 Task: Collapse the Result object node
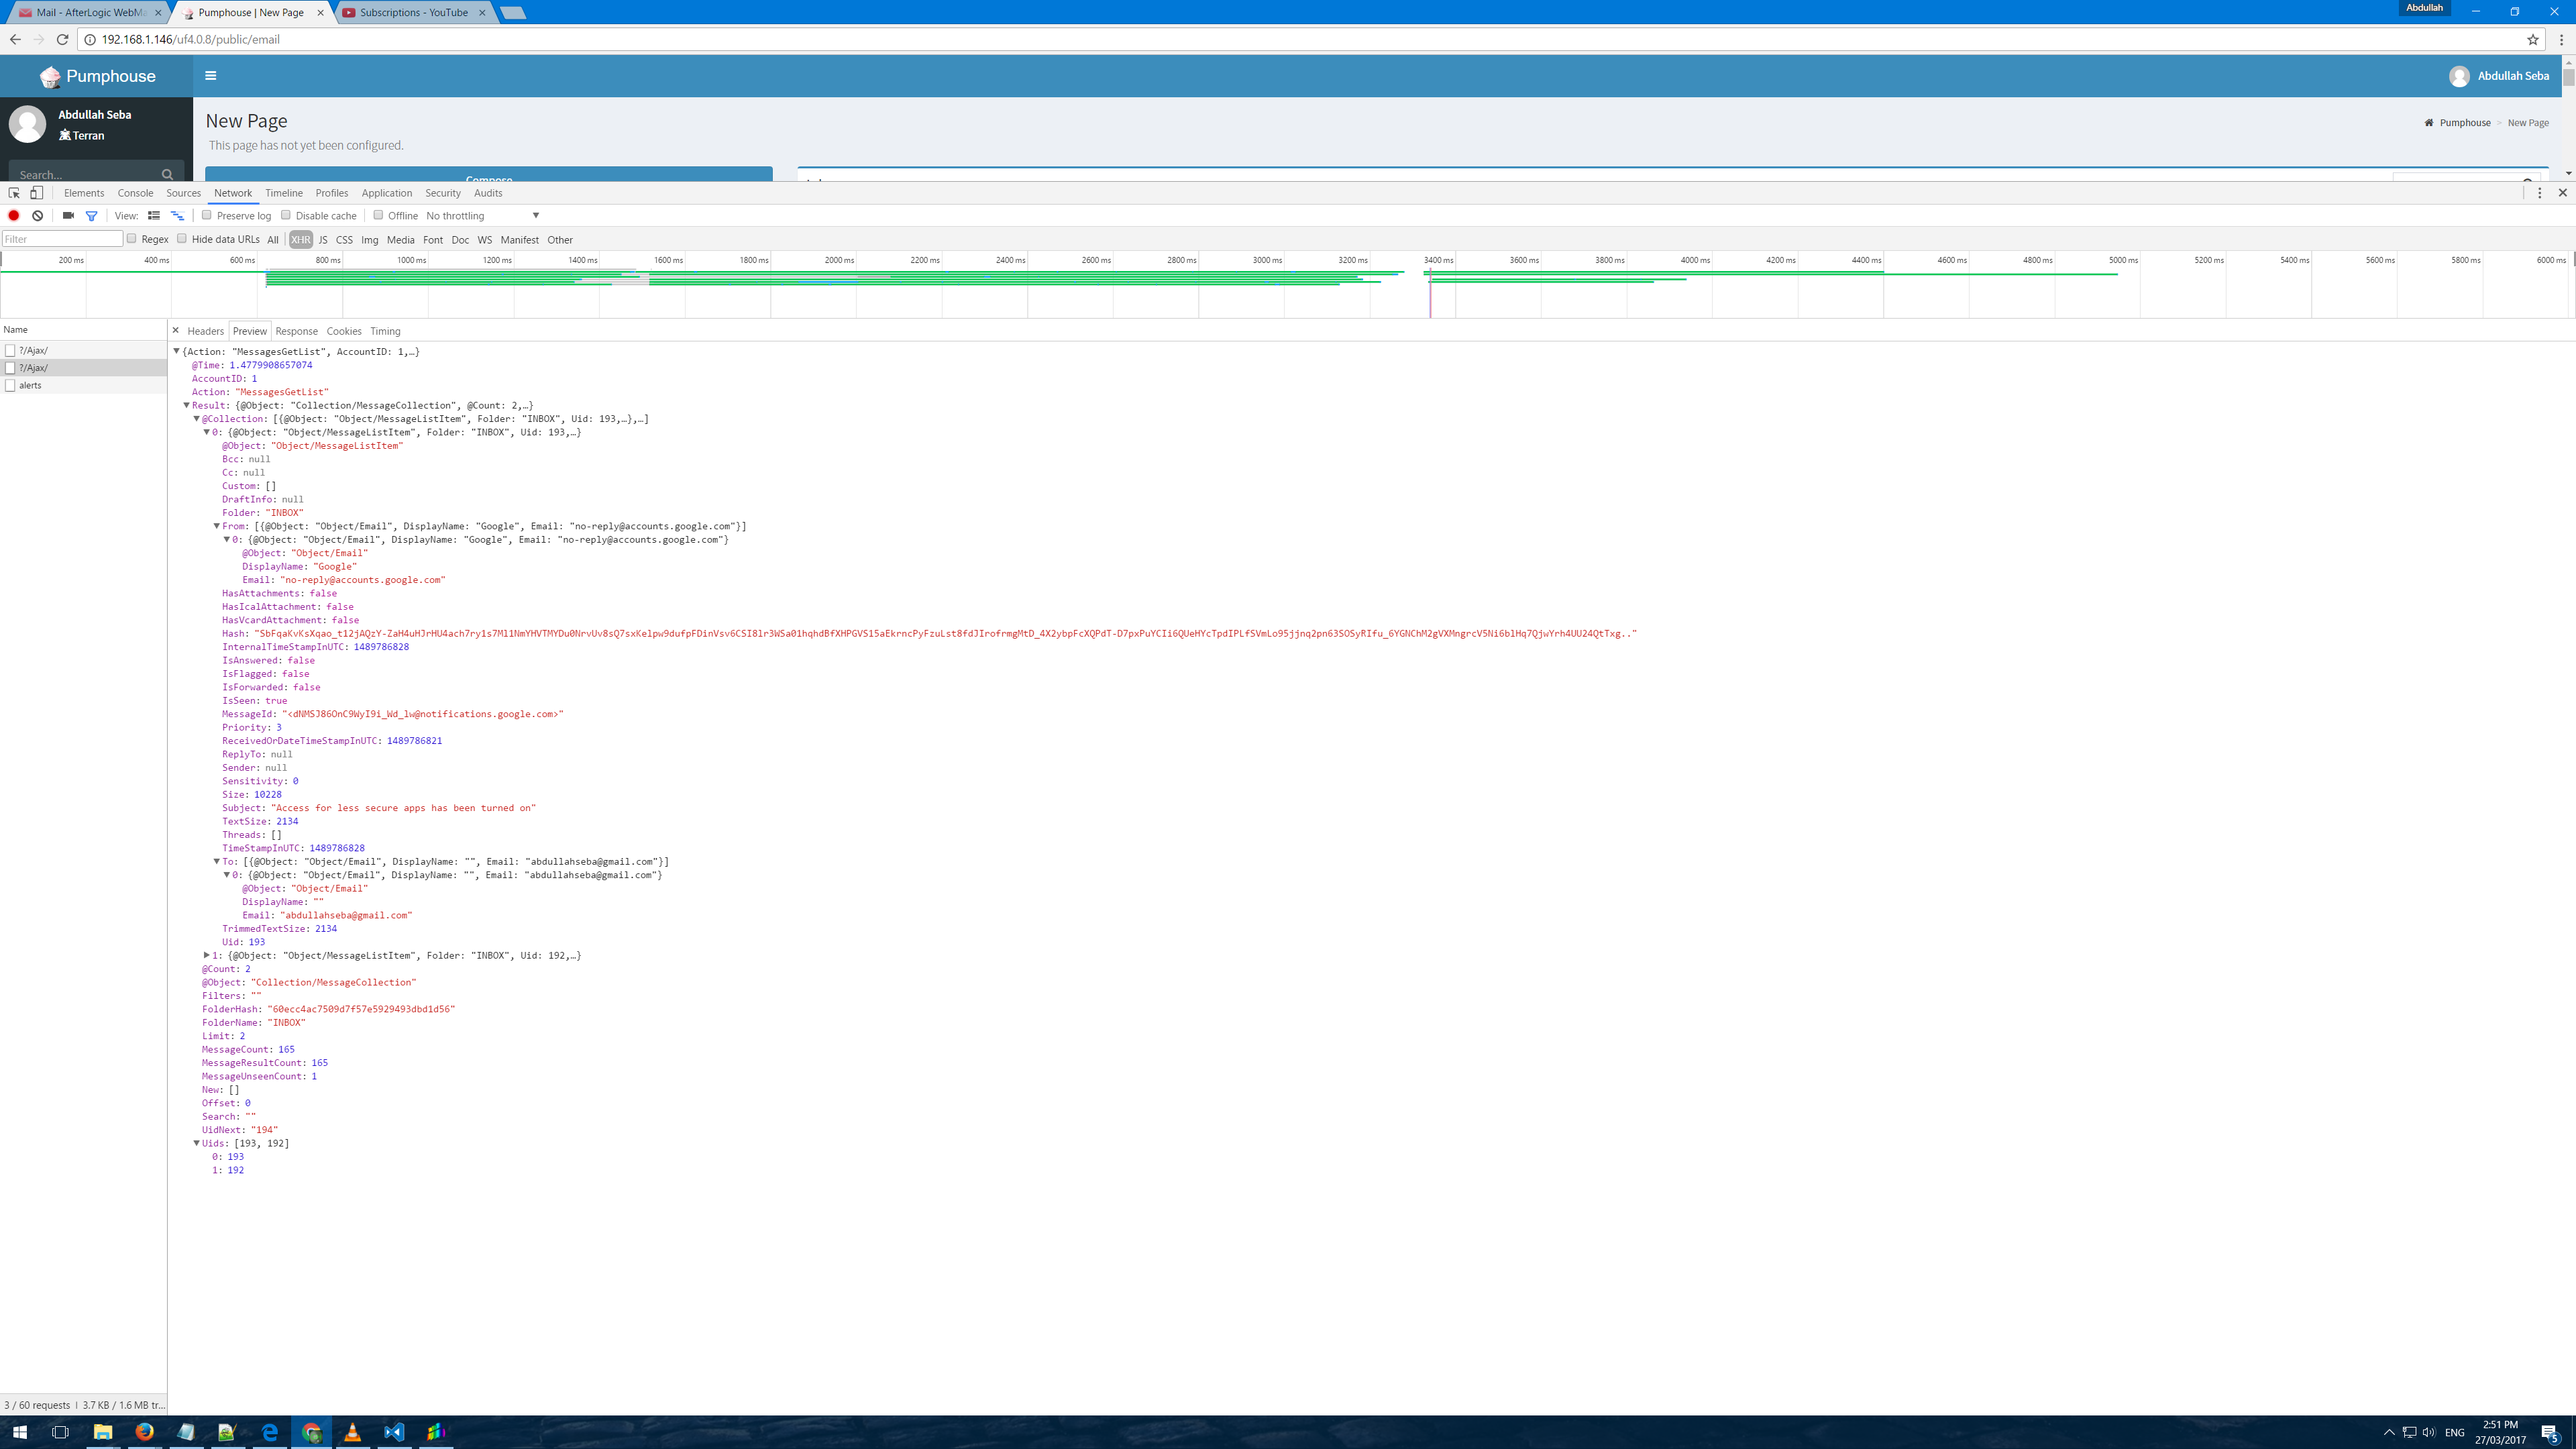click(x=186, y=405)
